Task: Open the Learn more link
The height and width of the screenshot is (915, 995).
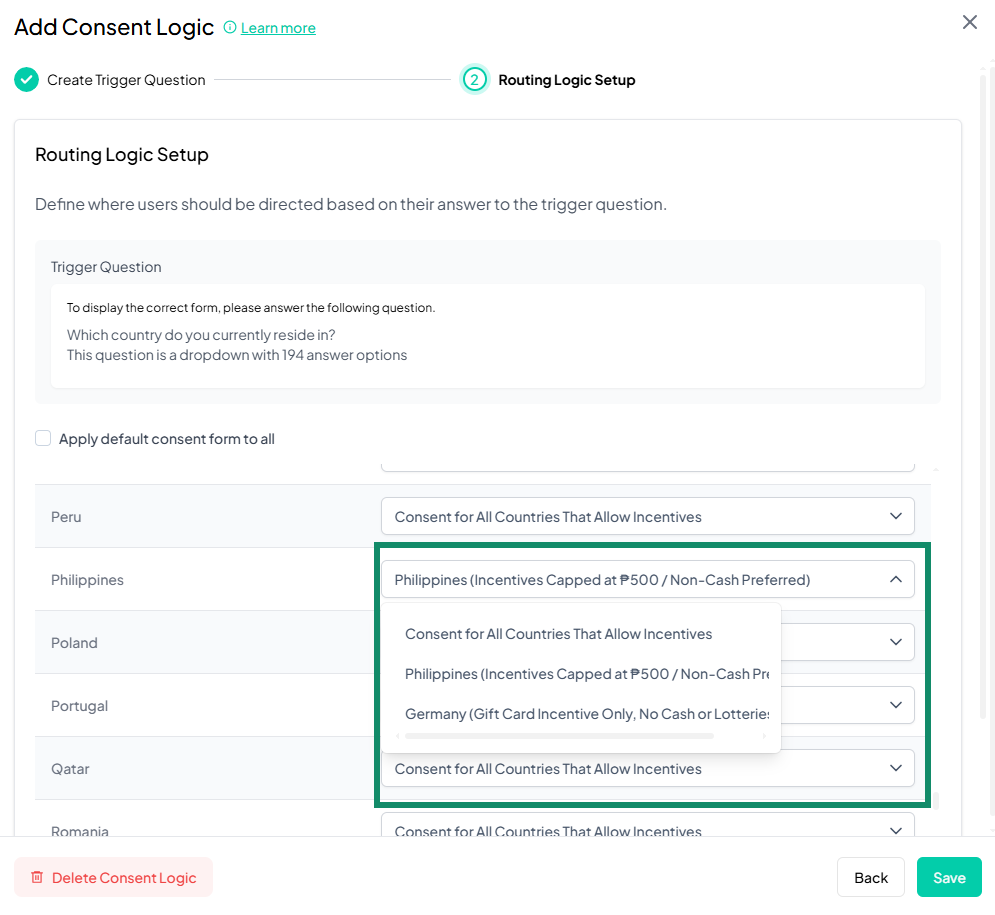Action: [278, 28]
